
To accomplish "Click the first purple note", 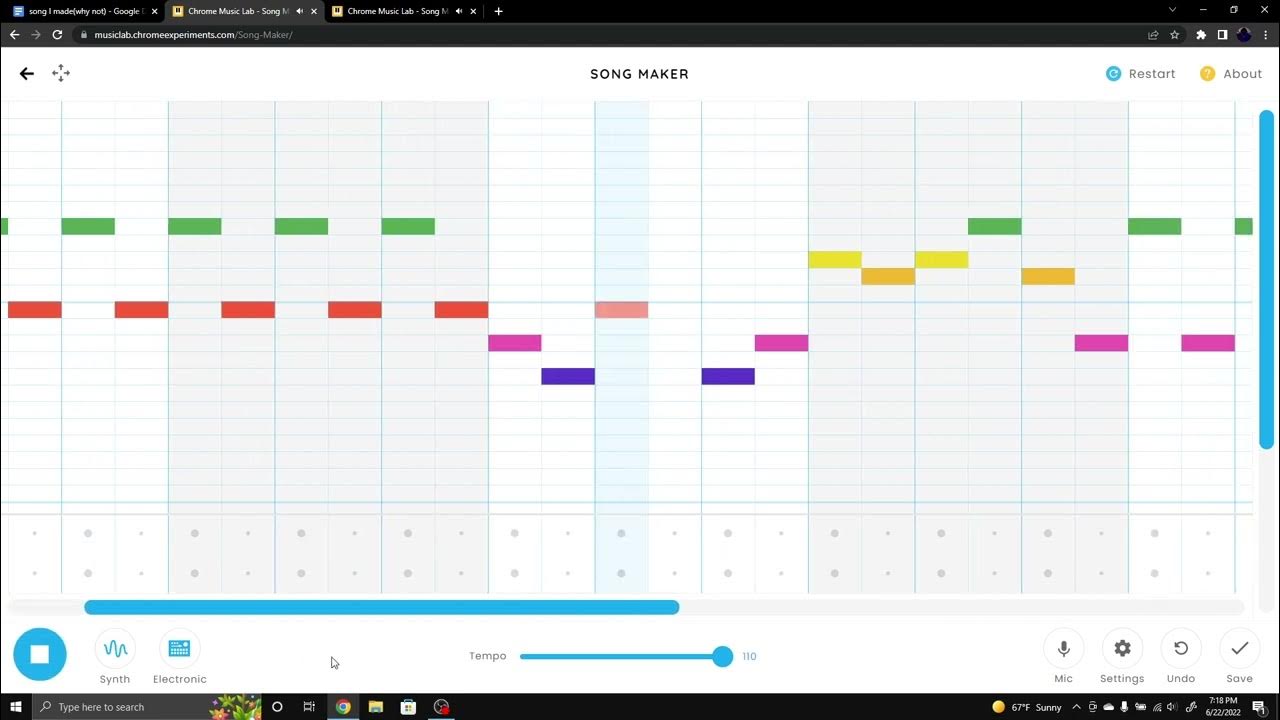I will pyautogui.click(x=568, y=376).
